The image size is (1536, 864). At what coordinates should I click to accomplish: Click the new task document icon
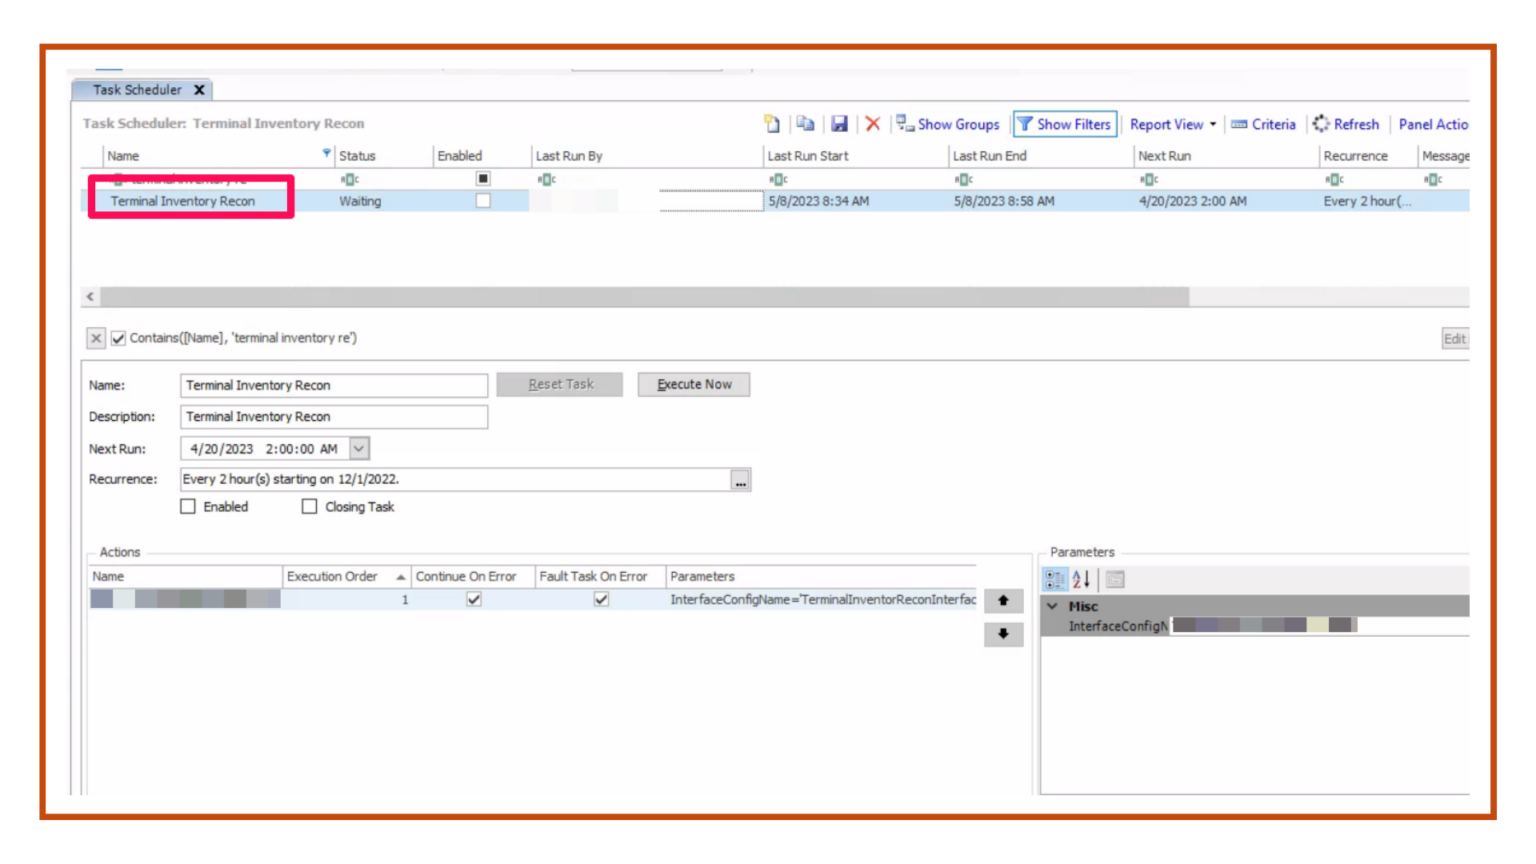click(x=772, y=124)
